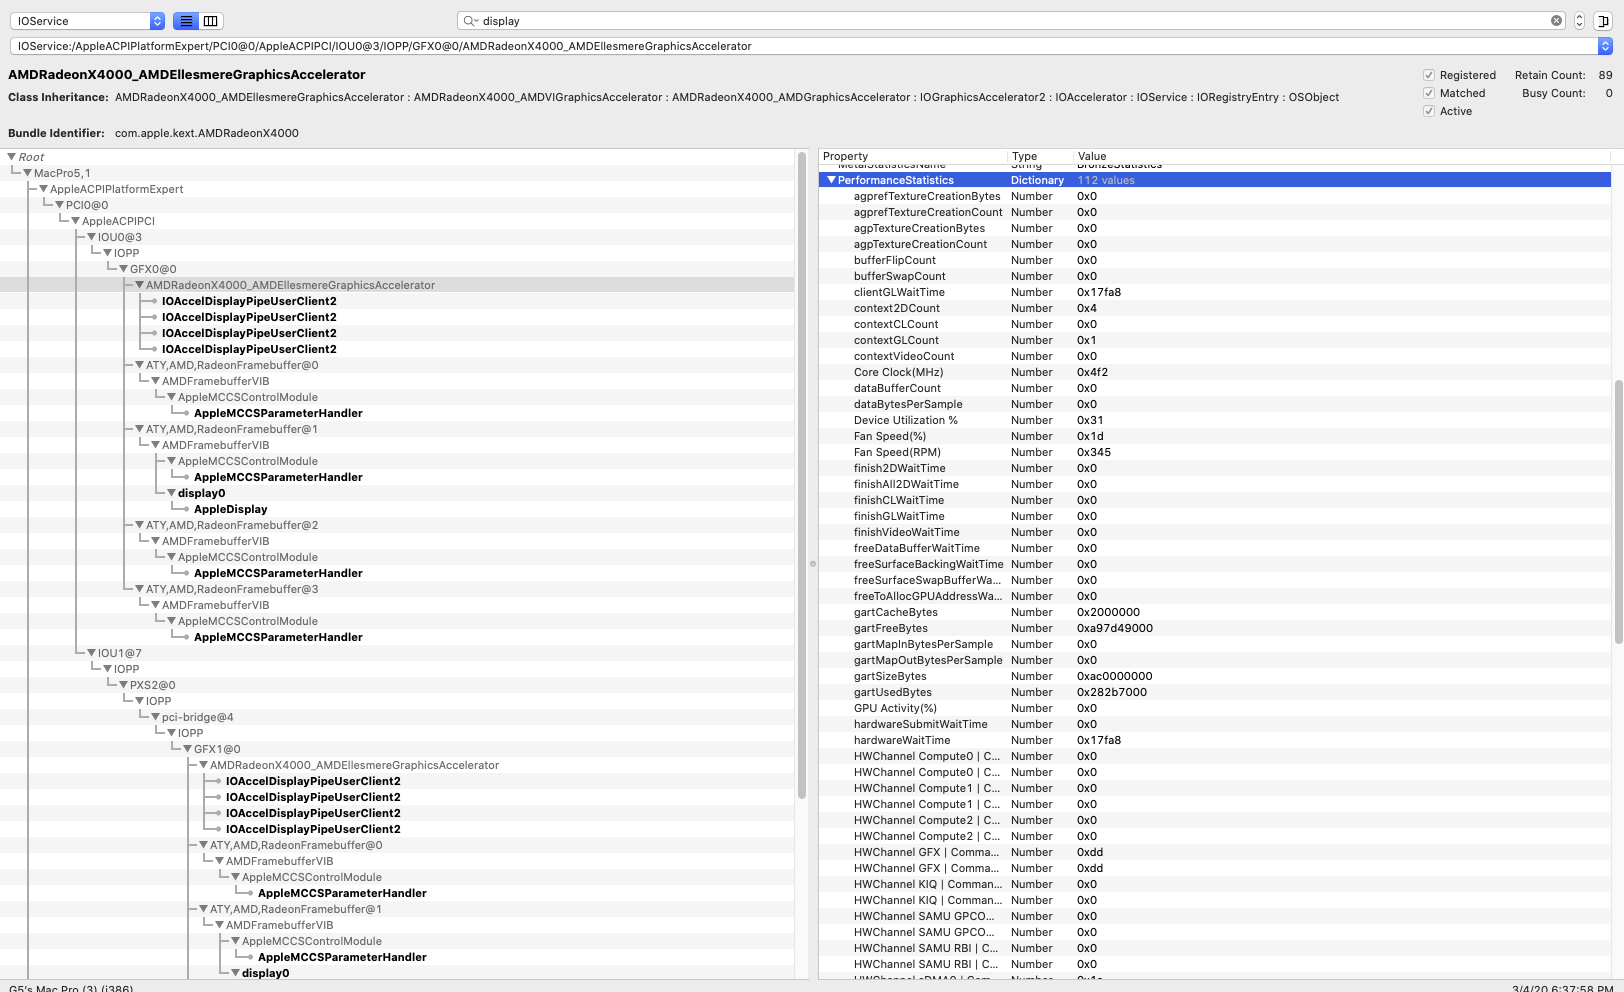Viewport: 1624px width, 992px height.
Task: Select the gartUsedBytes property row
Action: (x=1214, y=692)
